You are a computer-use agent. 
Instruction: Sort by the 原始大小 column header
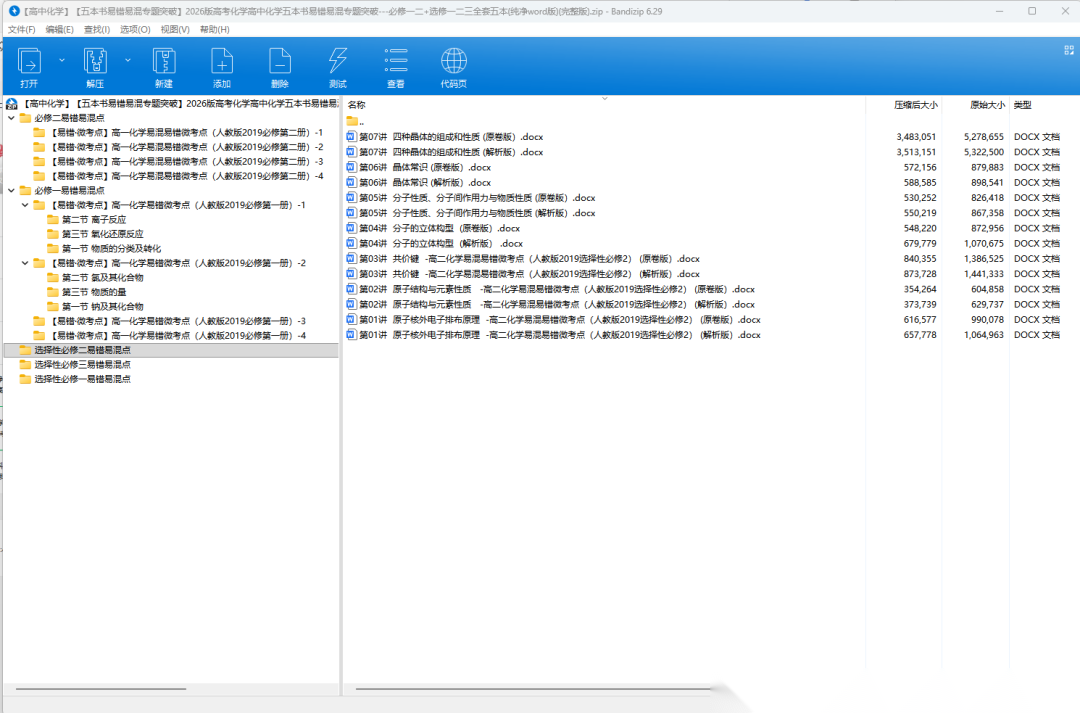click(986, 105)
